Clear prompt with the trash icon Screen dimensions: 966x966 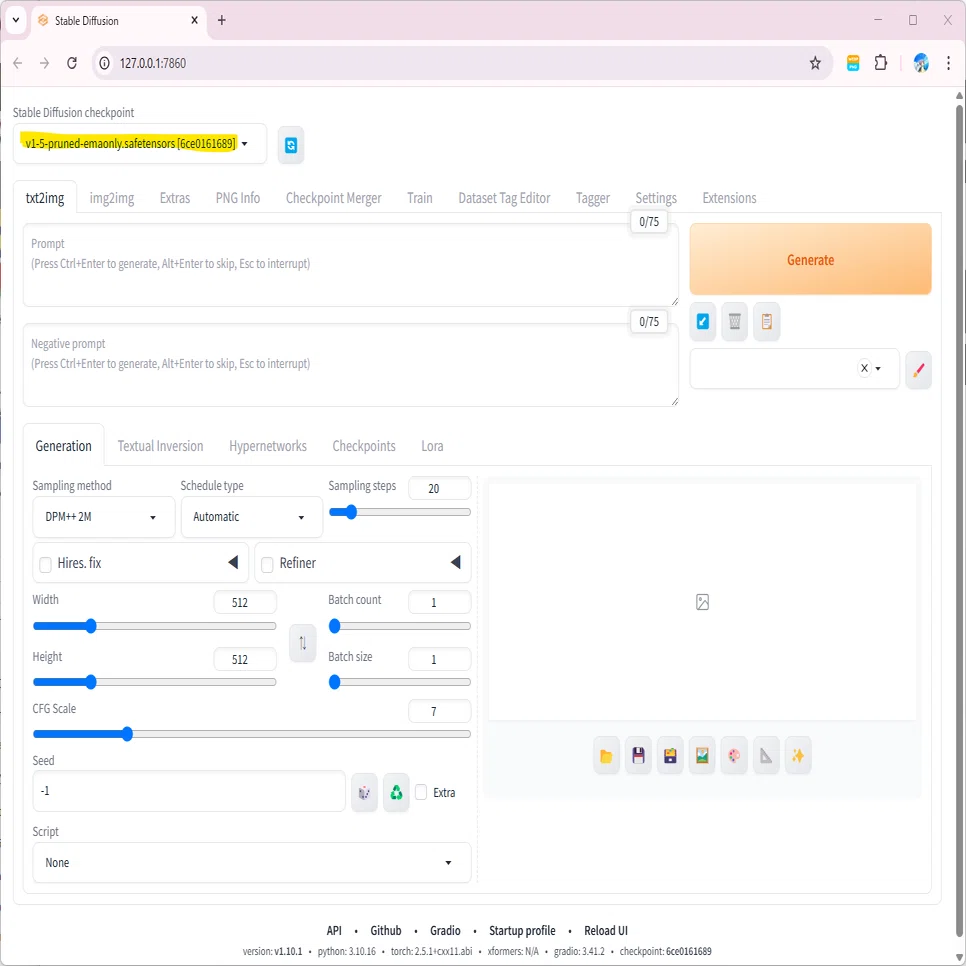tap(734, 322)
